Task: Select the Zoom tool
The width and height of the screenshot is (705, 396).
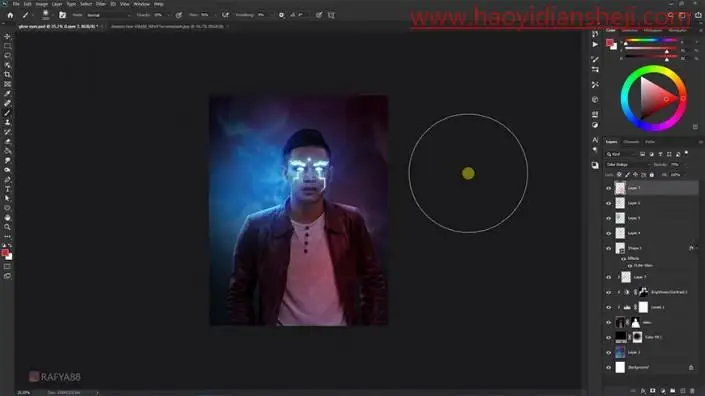Action: tap(7, 227)
